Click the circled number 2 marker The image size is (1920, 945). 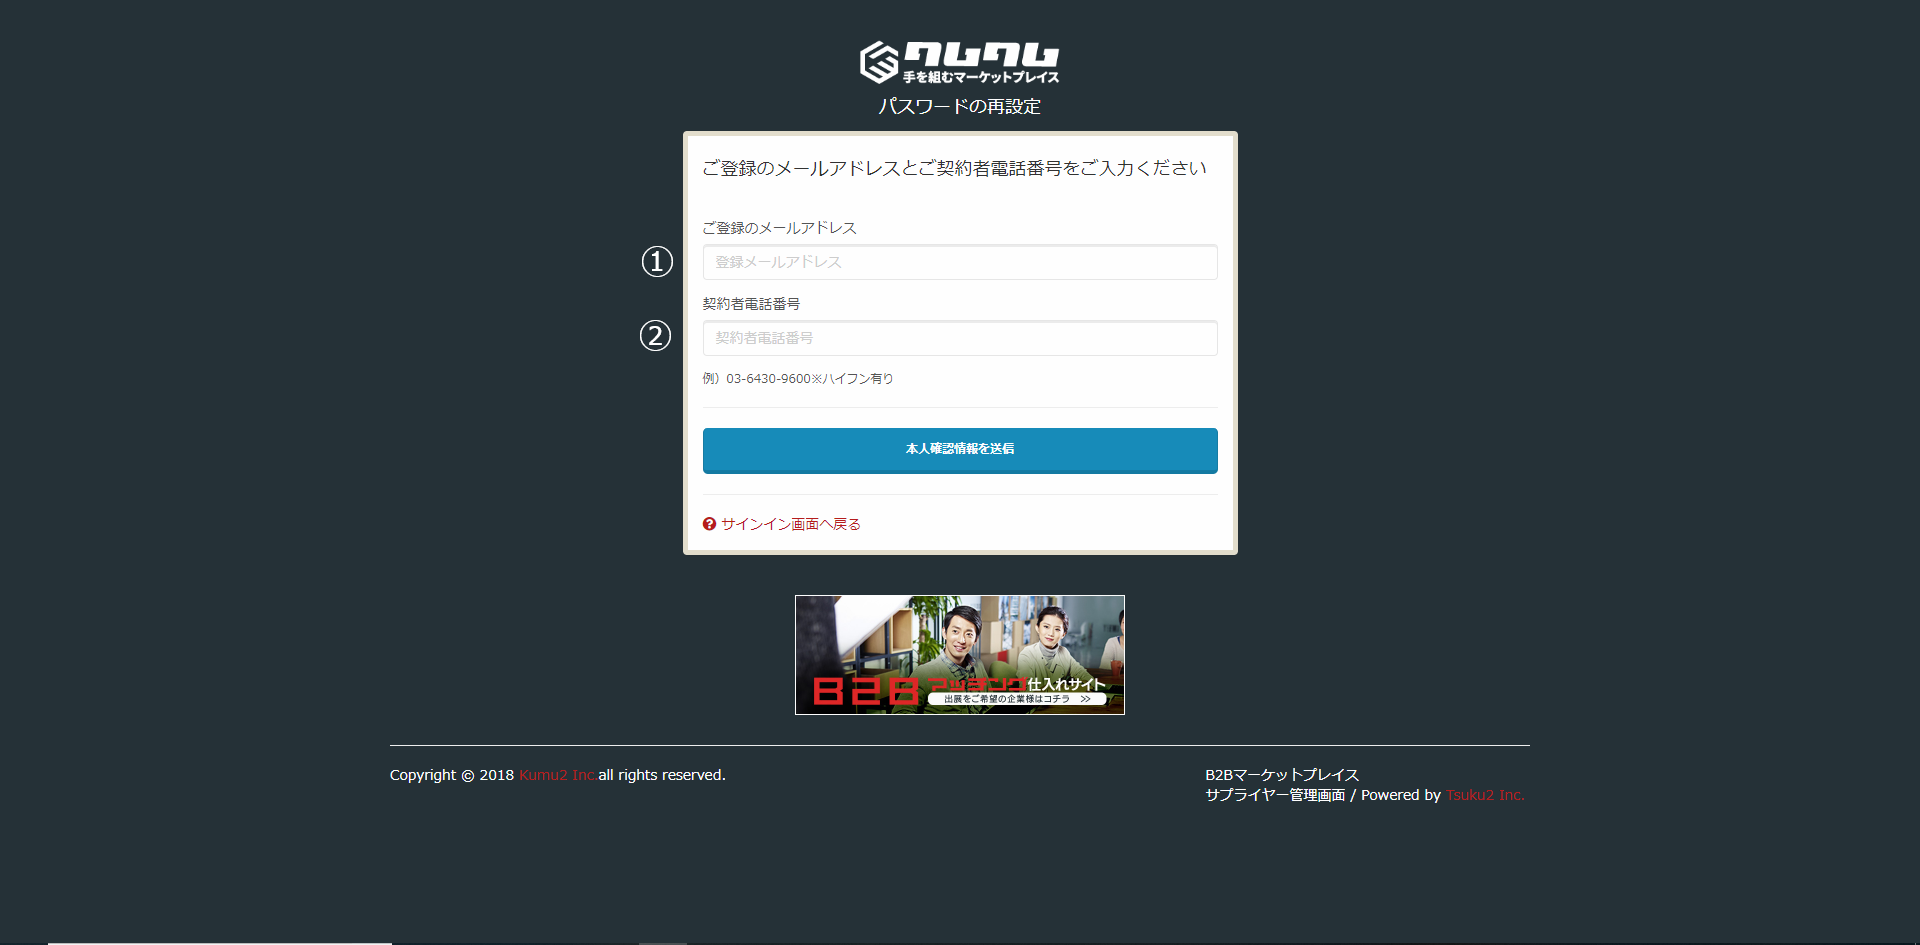[x=655, y=336]
